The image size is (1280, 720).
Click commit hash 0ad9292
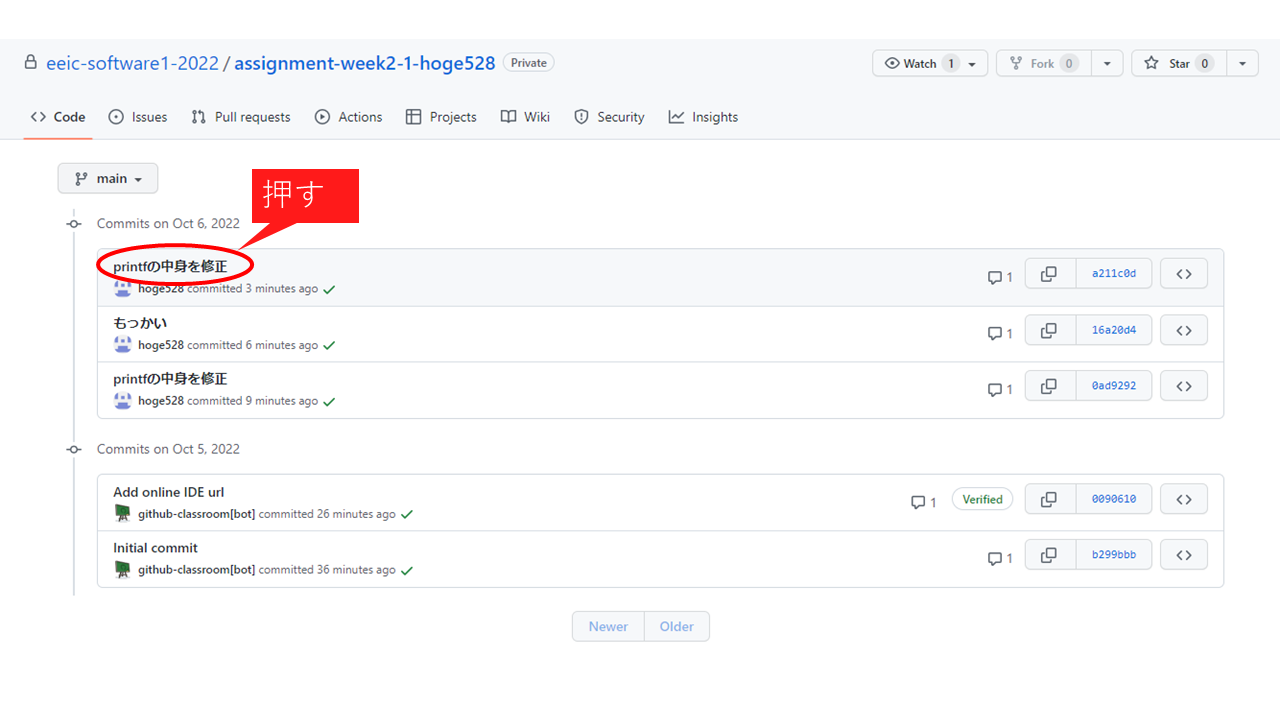click(1113, 386)
